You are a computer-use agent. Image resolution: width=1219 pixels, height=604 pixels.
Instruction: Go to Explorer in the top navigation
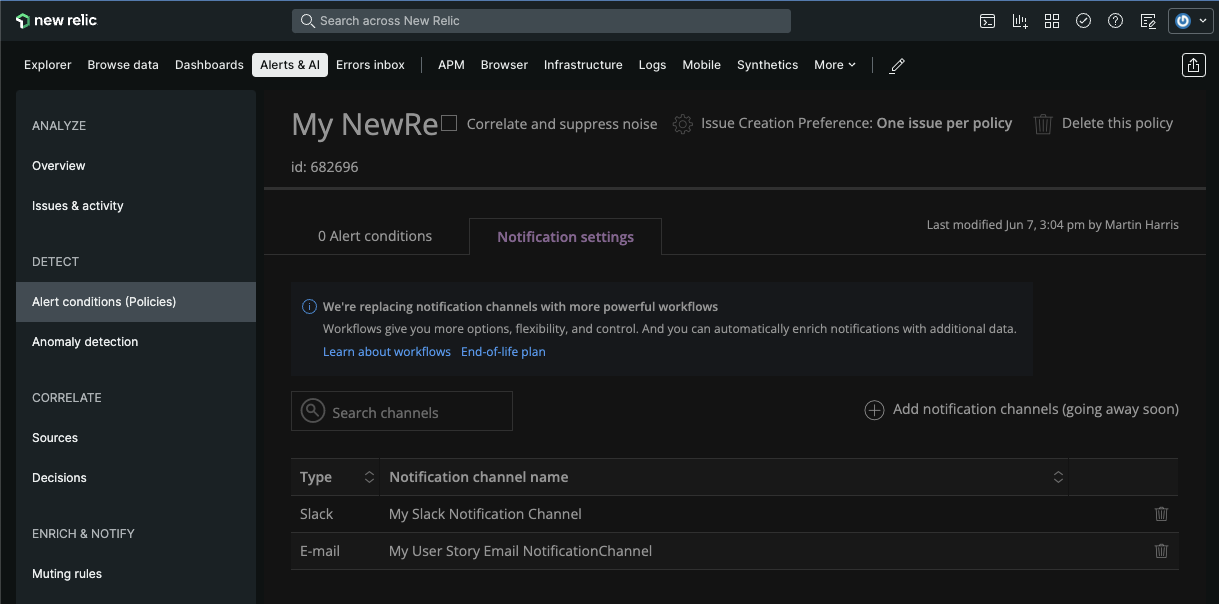point(48,65)
